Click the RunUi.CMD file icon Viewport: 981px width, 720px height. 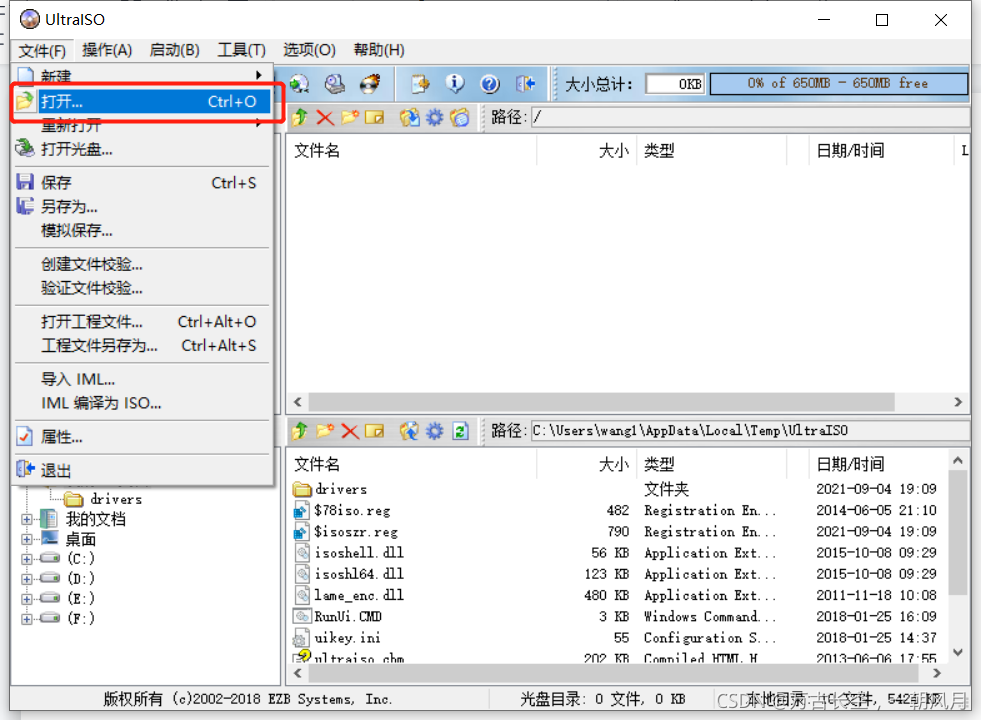(302, 616)
